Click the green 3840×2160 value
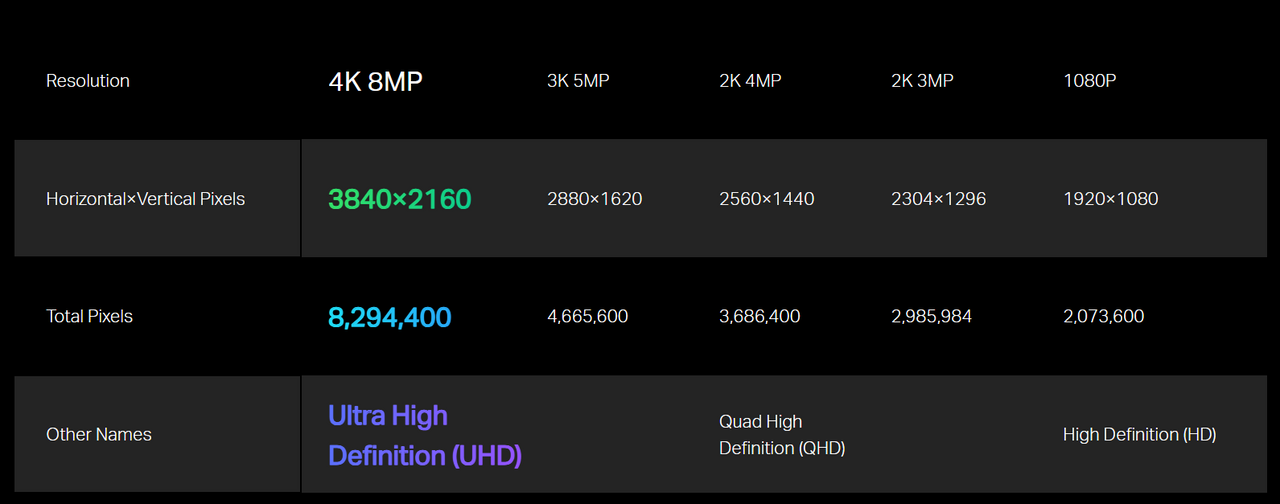The image size is (1280, 504). (400, 199)
